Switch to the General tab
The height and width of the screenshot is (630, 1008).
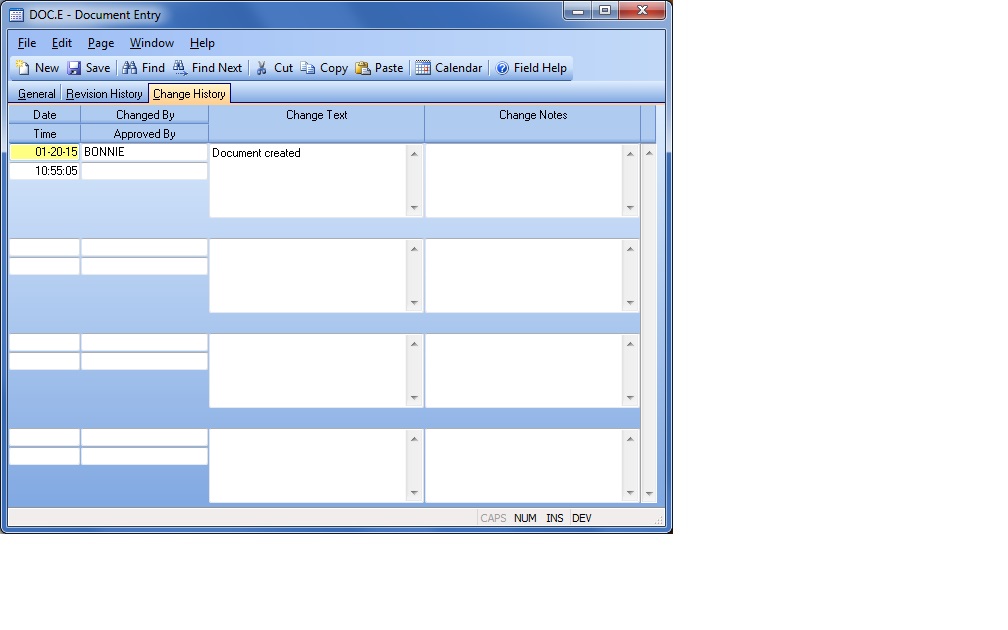(x=37, y=94)
